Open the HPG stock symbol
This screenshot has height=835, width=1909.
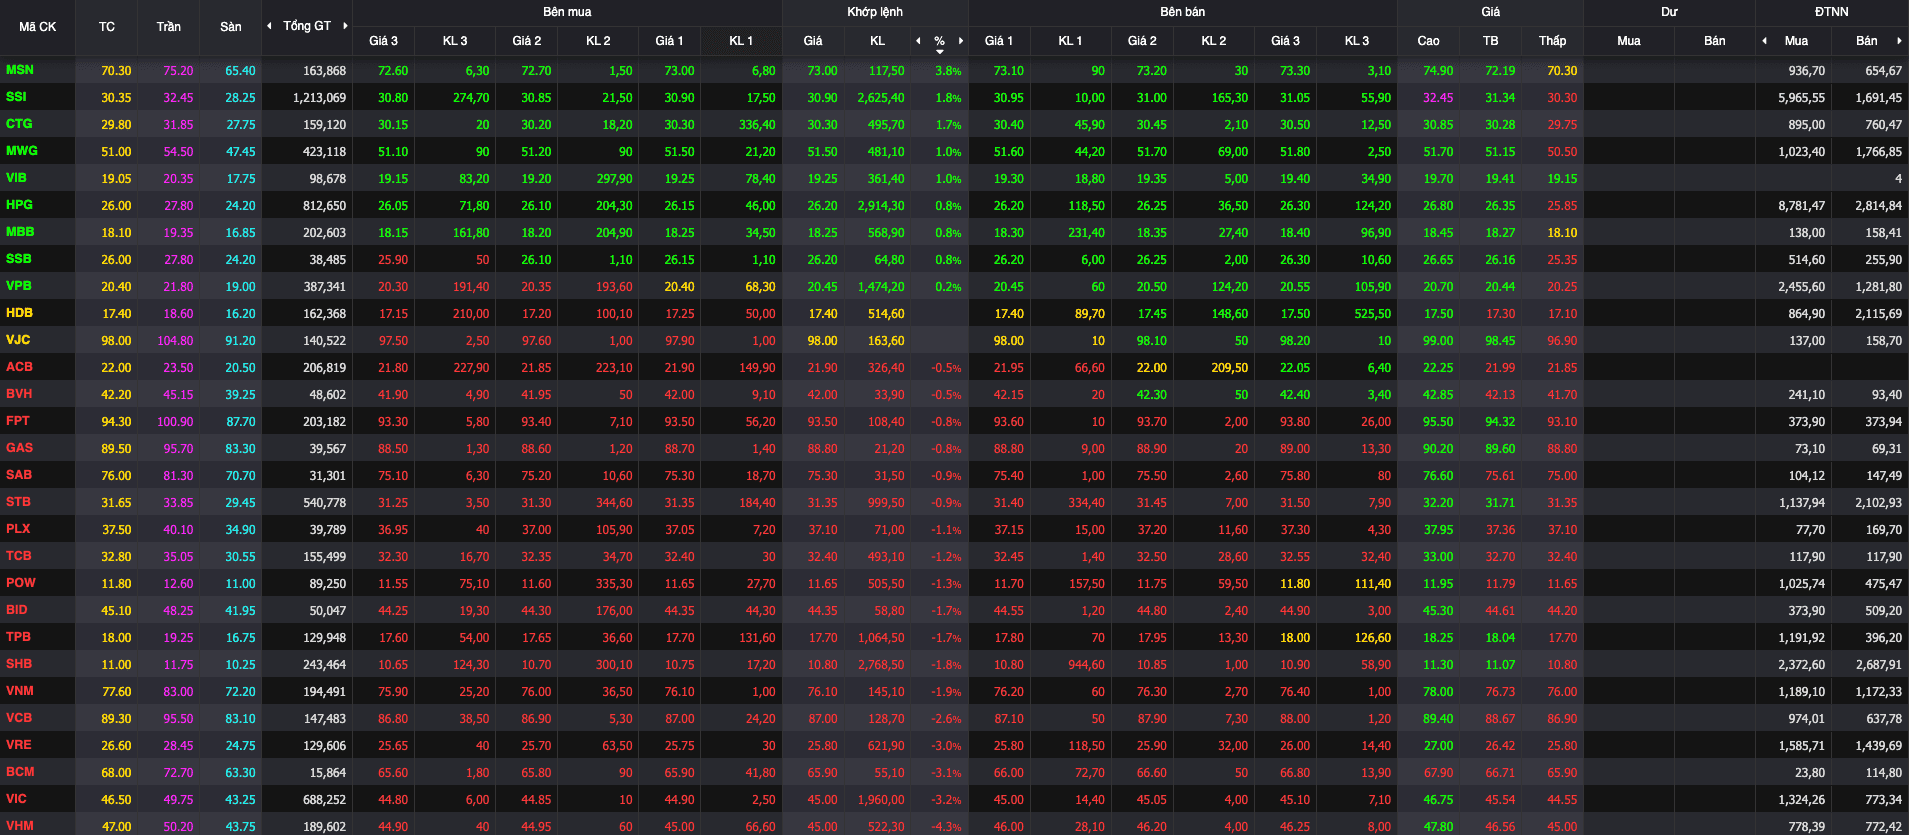tap(19, 205)
